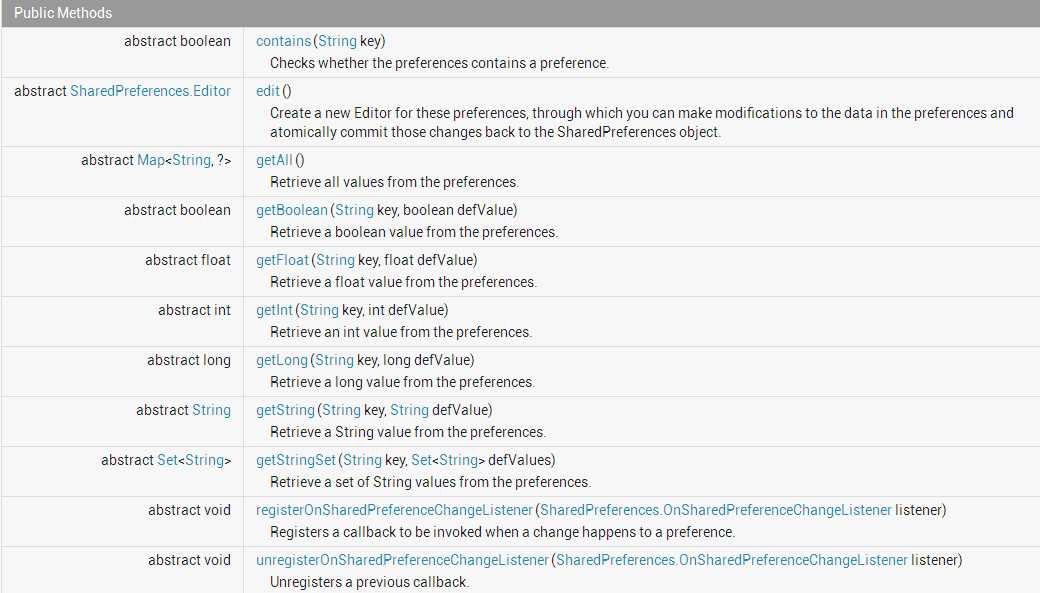
Task: Open the contains method link
Action: click(283, 41)
